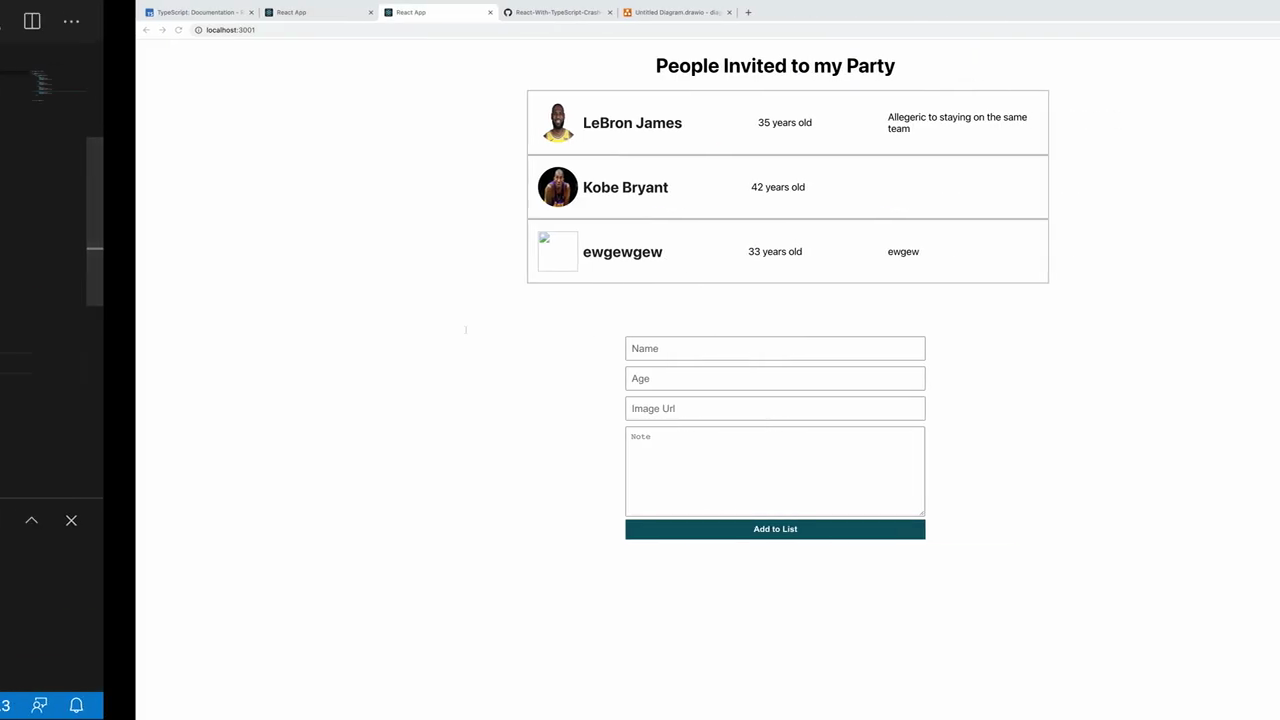Go back with the browser back arrow
1280x720 pixels.
tap(146, 30)
